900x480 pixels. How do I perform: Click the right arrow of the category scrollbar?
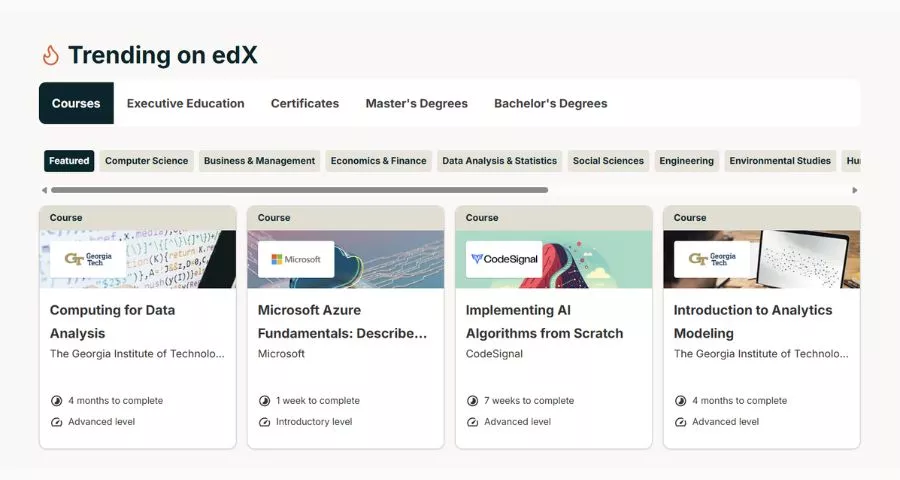(x=855, y=190)
